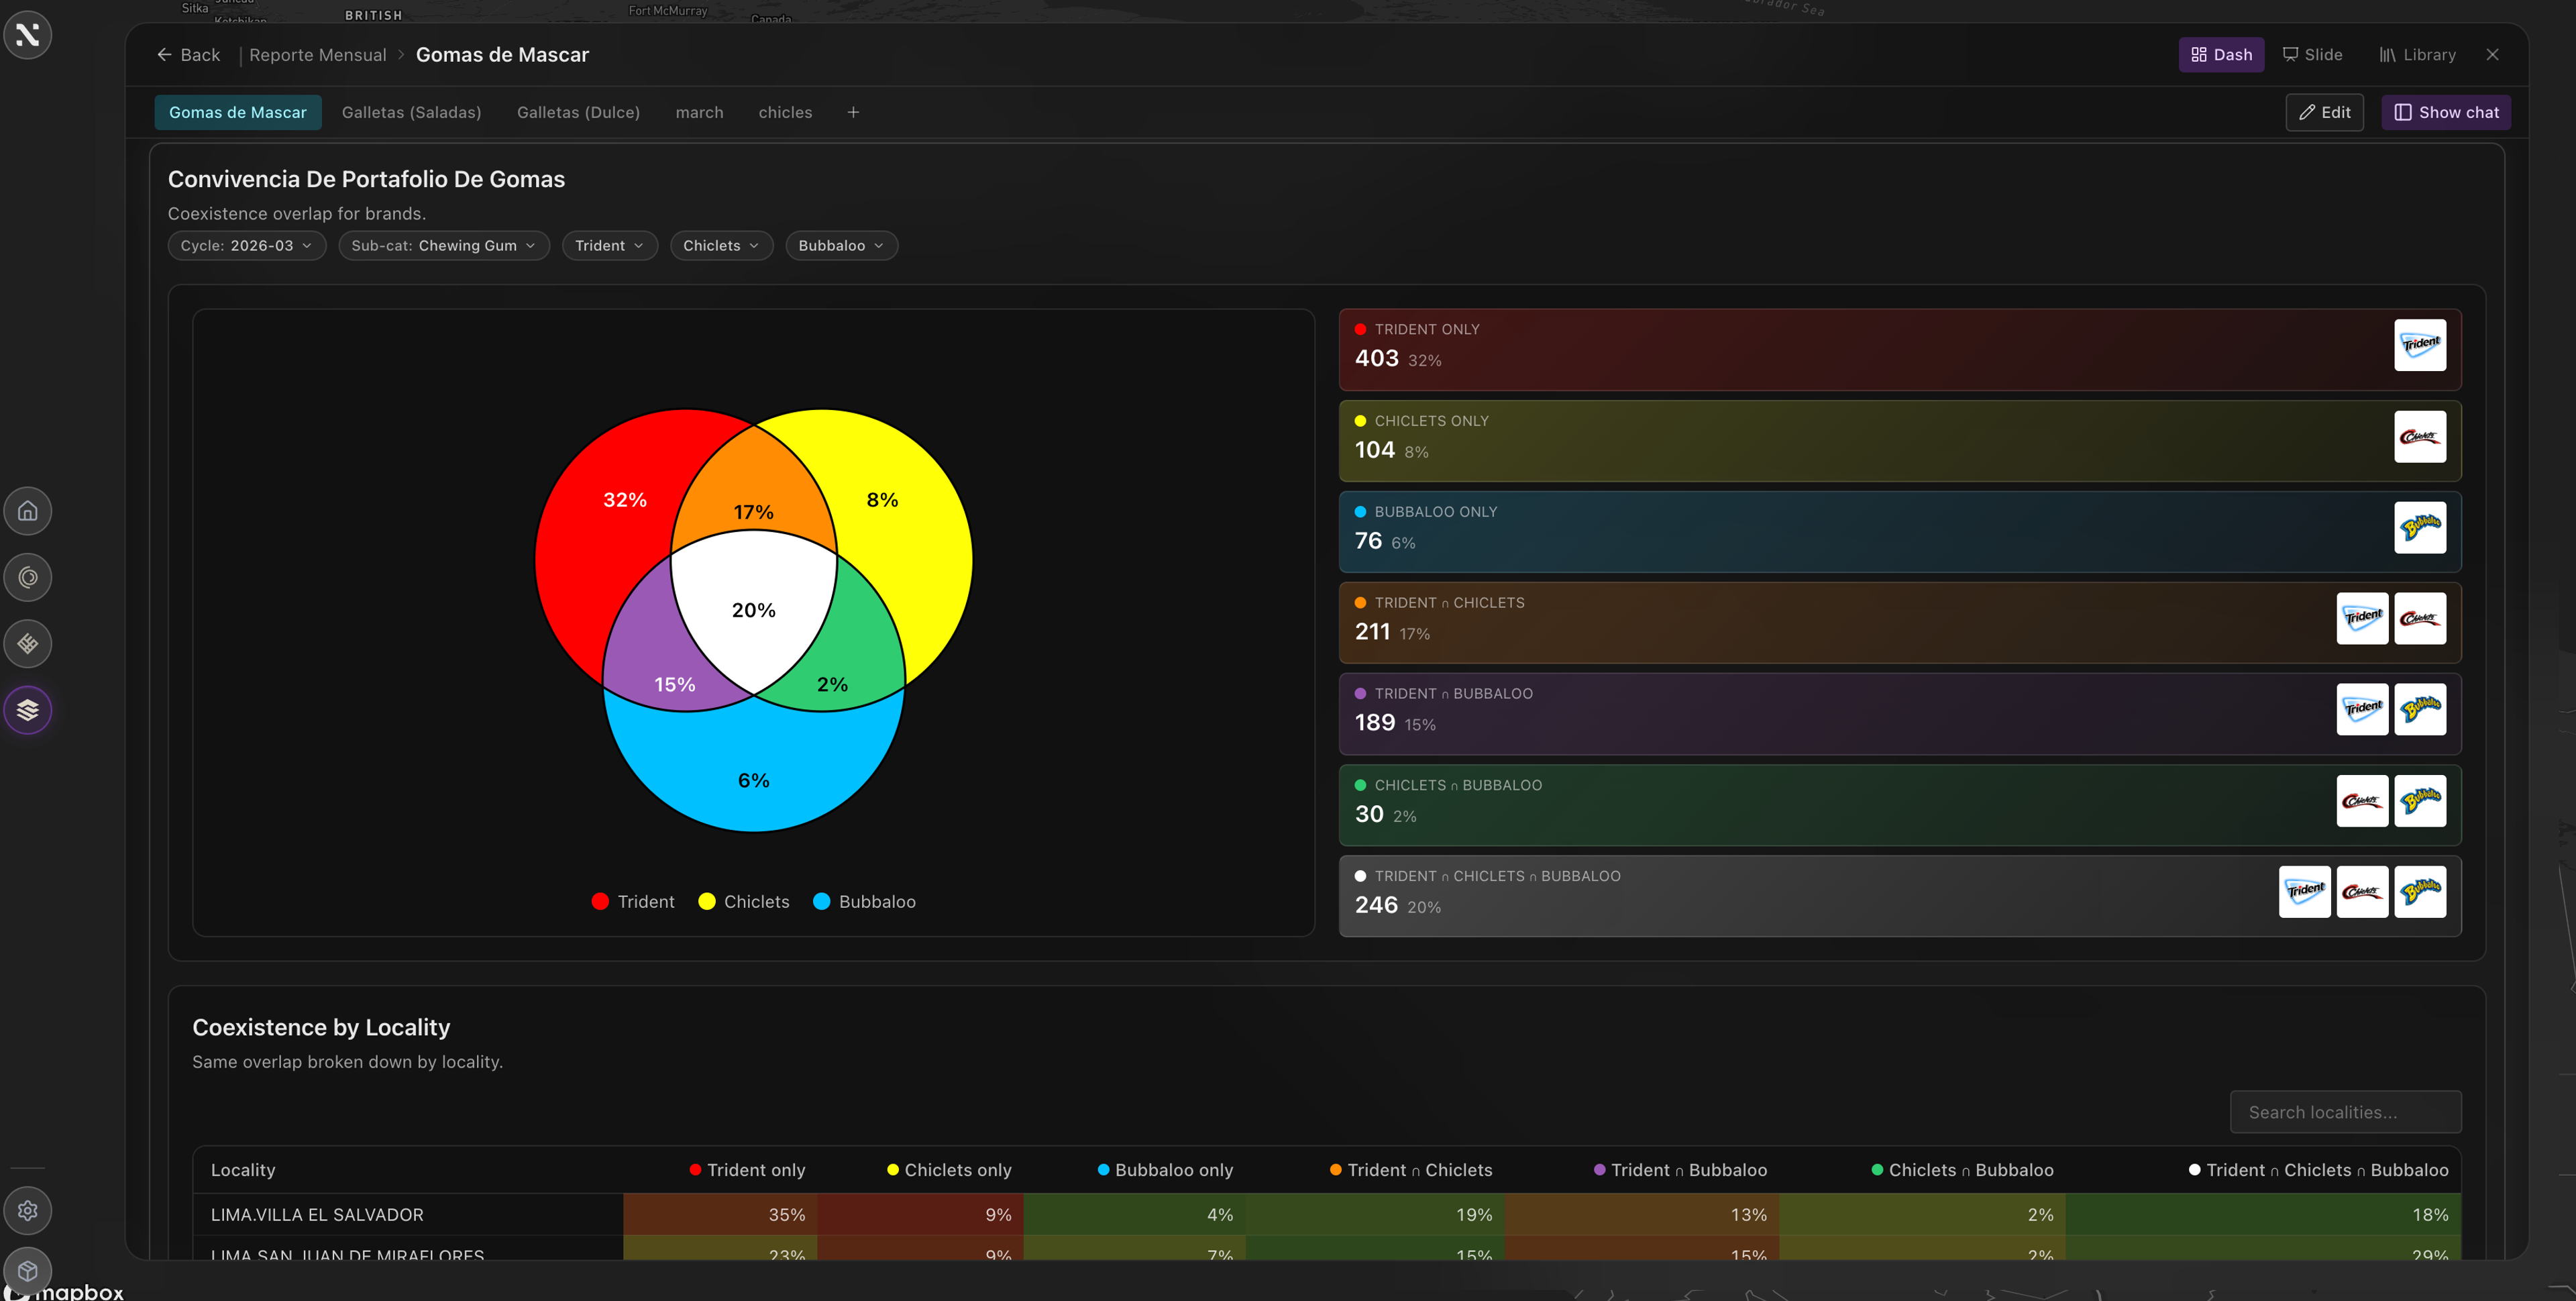Sort by Trident ∩ Chiclets column header

(x=1411, y=1170)
